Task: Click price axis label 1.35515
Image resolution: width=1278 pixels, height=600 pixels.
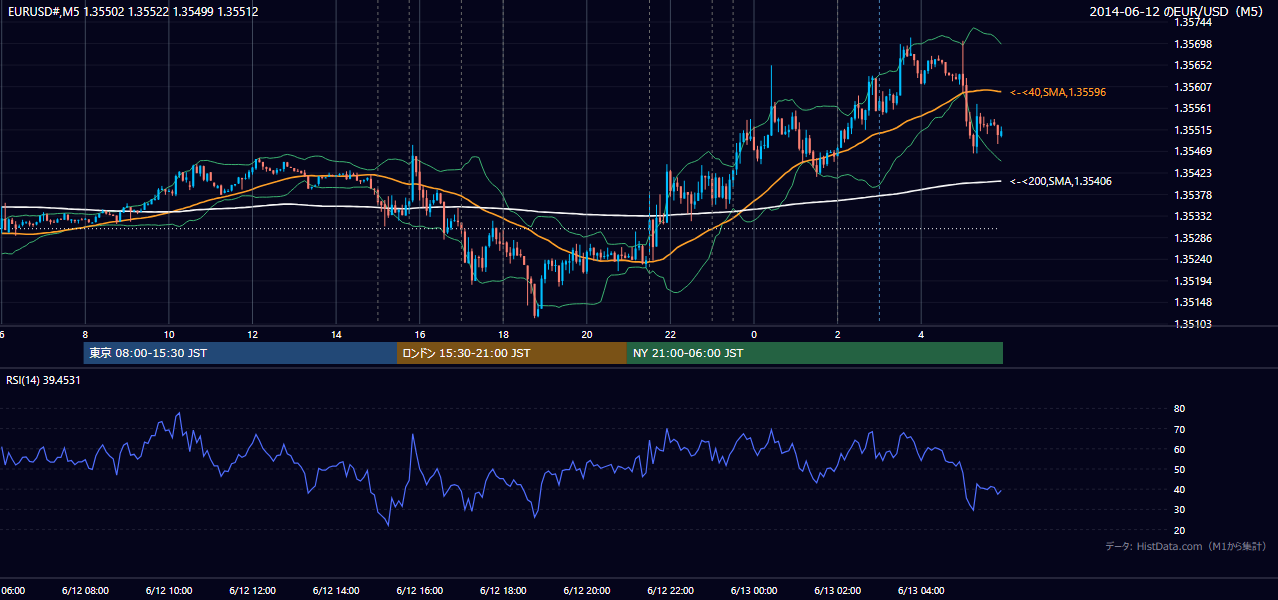Action: pos(1193,130)
